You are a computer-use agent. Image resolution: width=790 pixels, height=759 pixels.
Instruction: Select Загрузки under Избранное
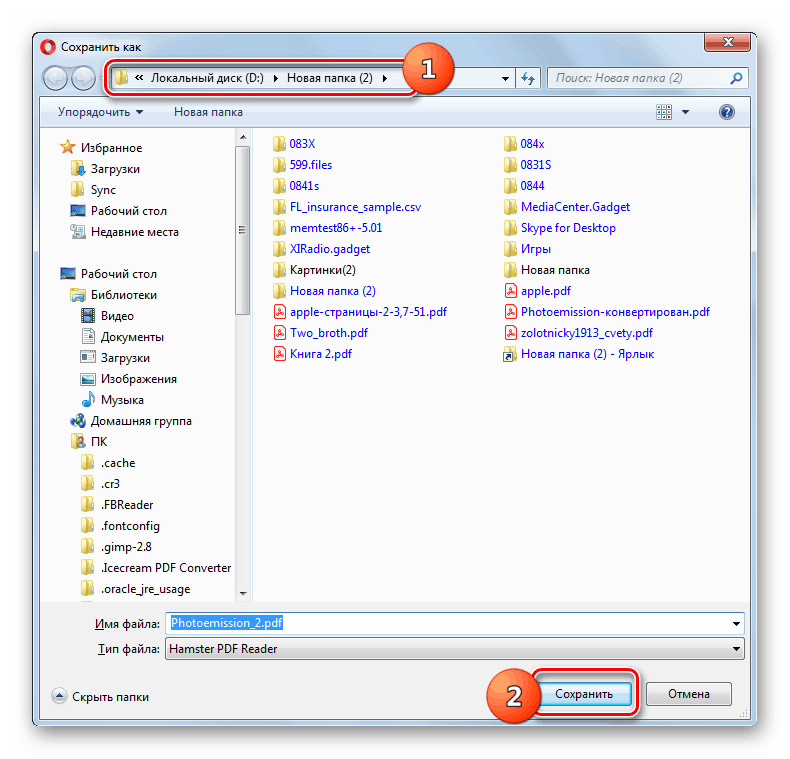[x=115, y=169]
